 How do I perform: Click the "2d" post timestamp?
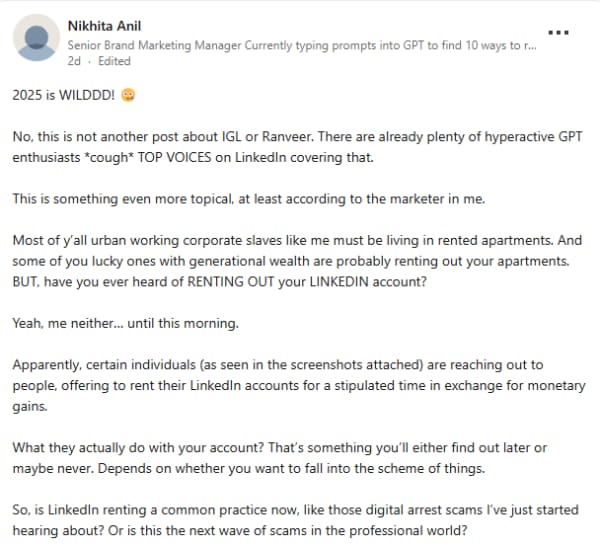pos(74,61)
